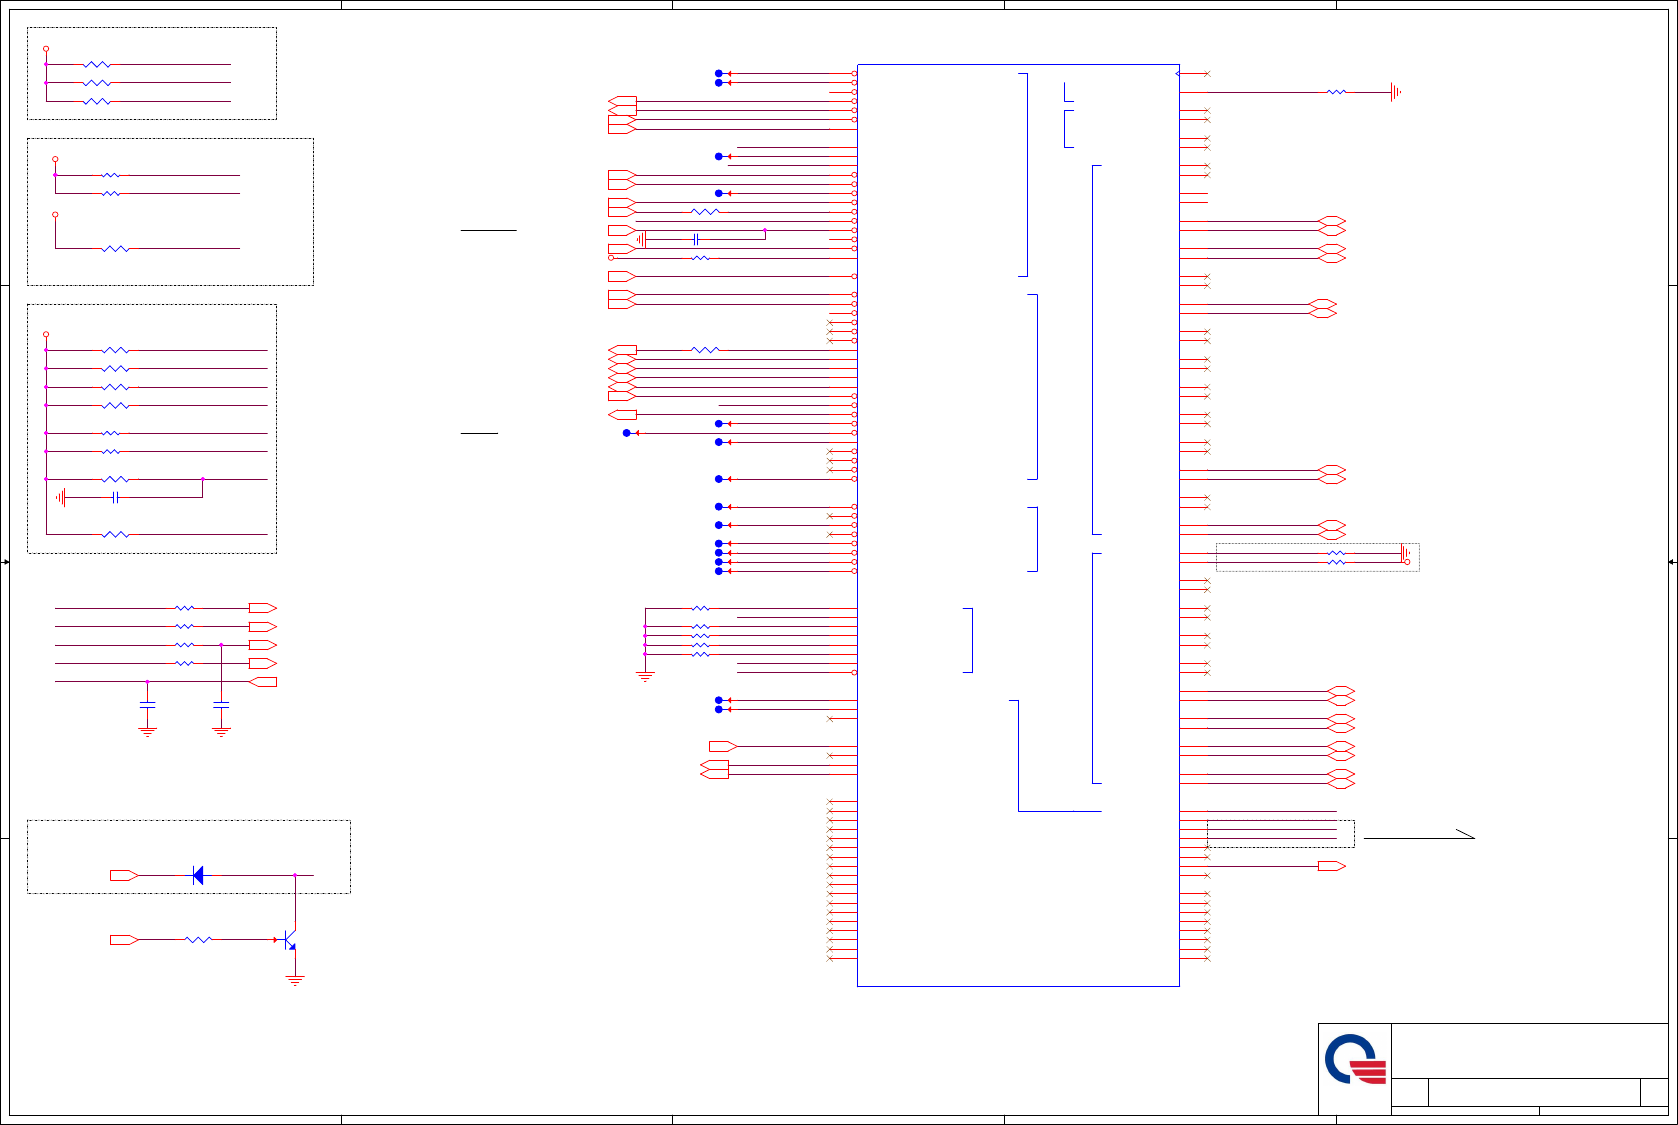This screenshot has height=1125, width=1678.
Task: Select the bottom resistor in the third dashed box
Action: (116, 535)
